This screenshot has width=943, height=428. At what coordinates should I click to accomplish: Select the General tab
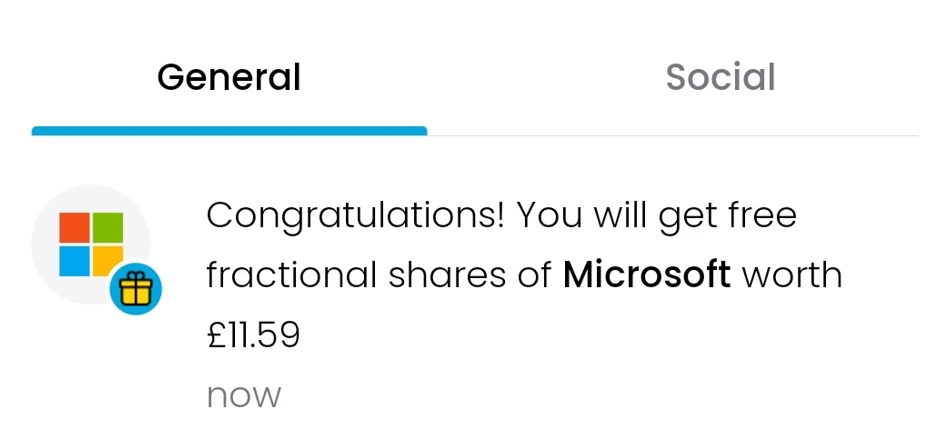tap(229, 78)
